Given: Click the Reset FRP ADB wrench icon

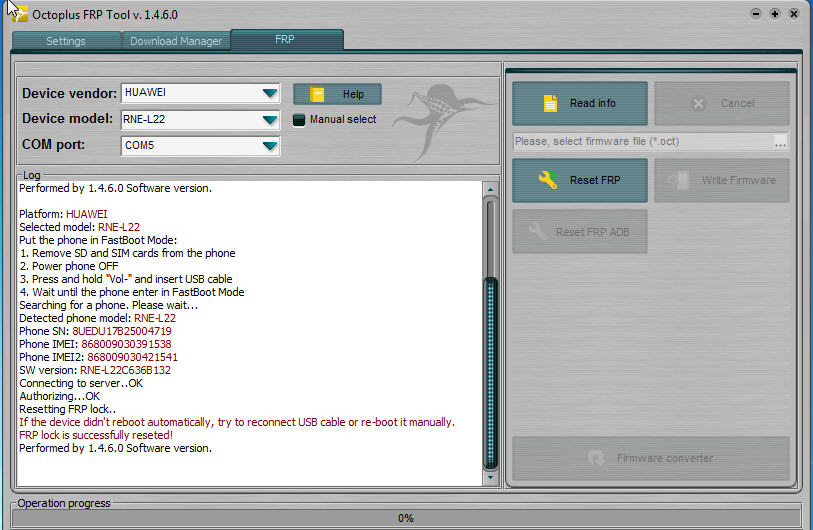Looking at the screenshot, I should tap(538, 231).
